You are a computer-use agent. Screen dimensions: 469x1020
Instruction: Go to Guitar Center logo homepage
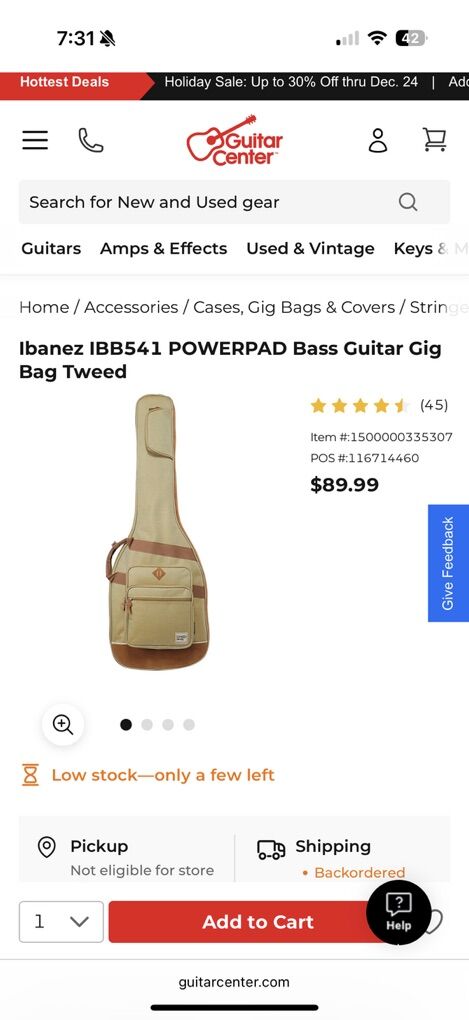(235, 141)
